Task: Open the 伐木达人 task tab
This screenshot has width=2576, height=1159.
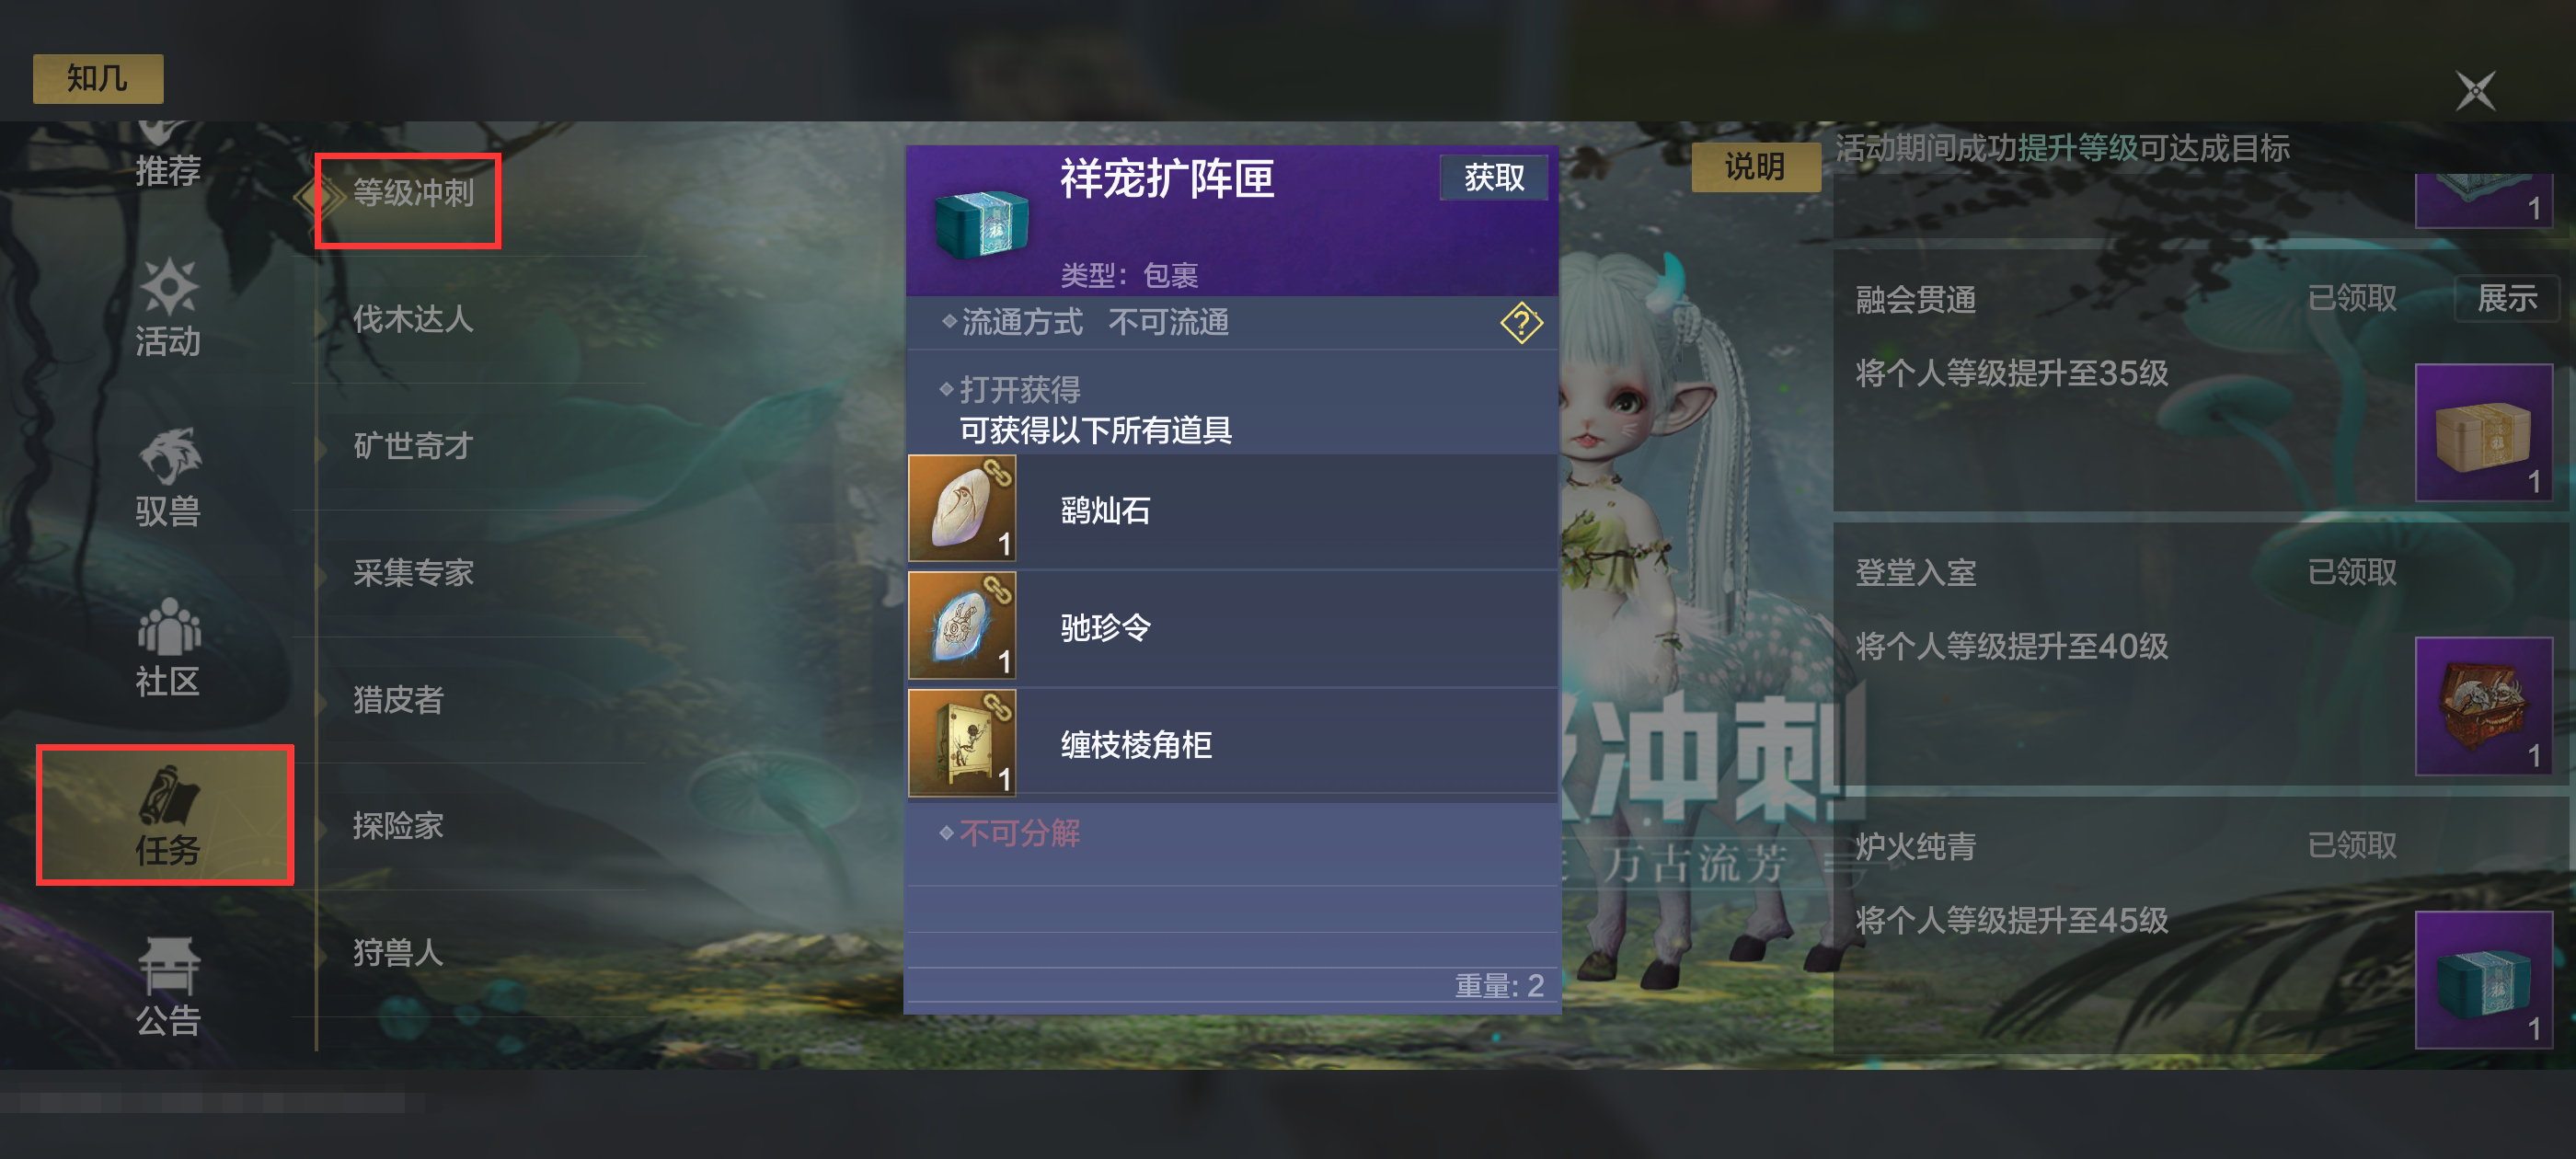Action: (412, 319)
